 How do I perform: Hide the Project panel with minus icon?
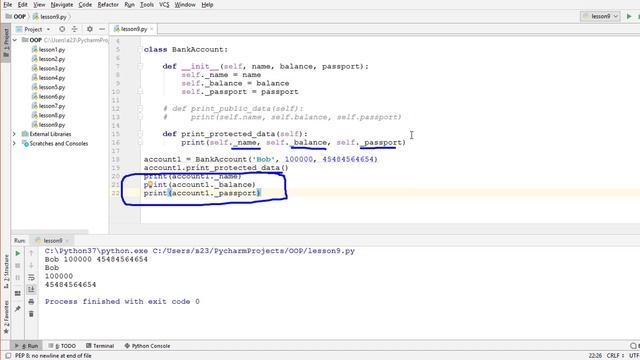[102, 29]
